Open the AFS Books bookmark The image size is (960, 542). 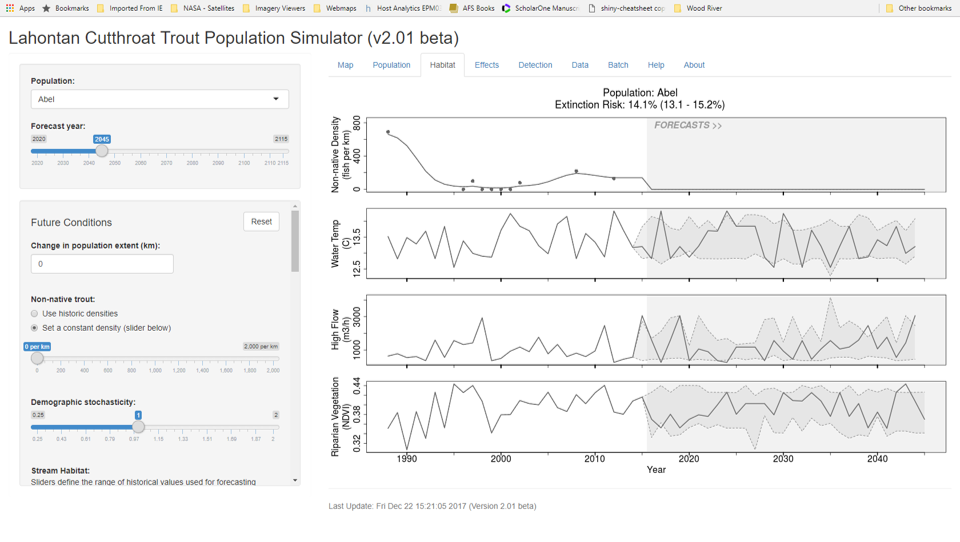[x=471, y=8]
